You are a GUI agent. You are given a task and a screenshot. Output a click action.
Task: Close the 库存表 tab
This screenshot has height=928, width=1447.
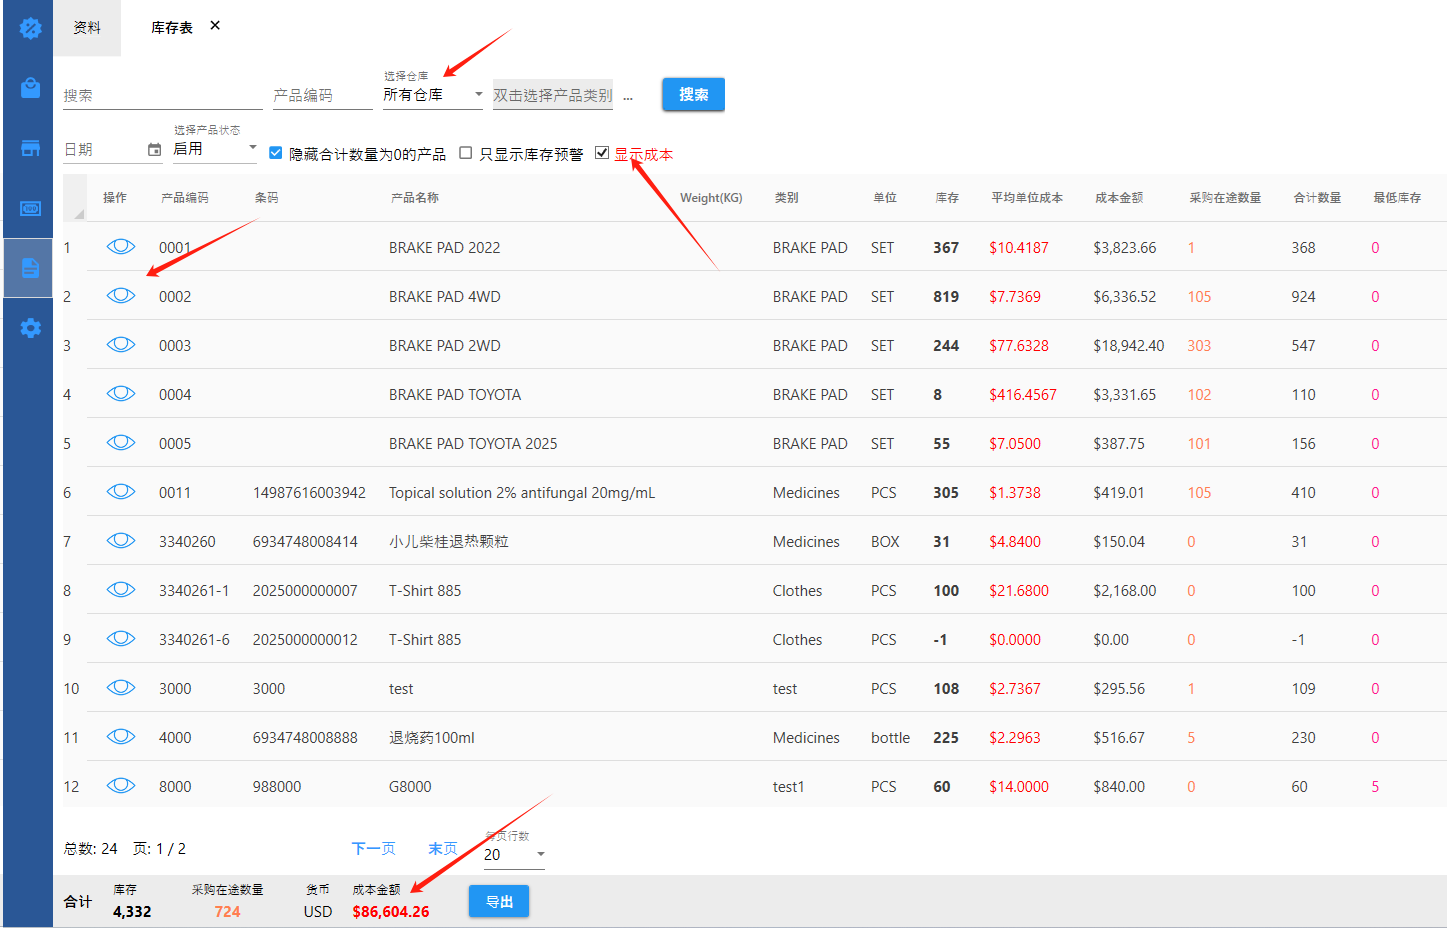click(215, 26)
